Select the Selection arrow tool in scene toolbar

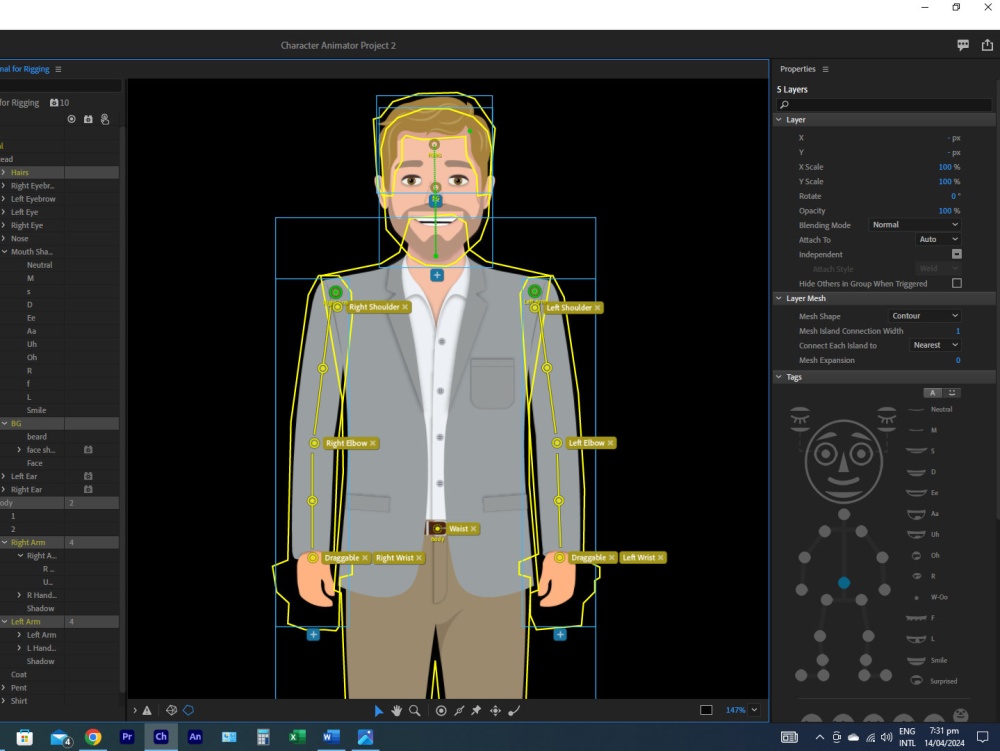pos(378,710)
